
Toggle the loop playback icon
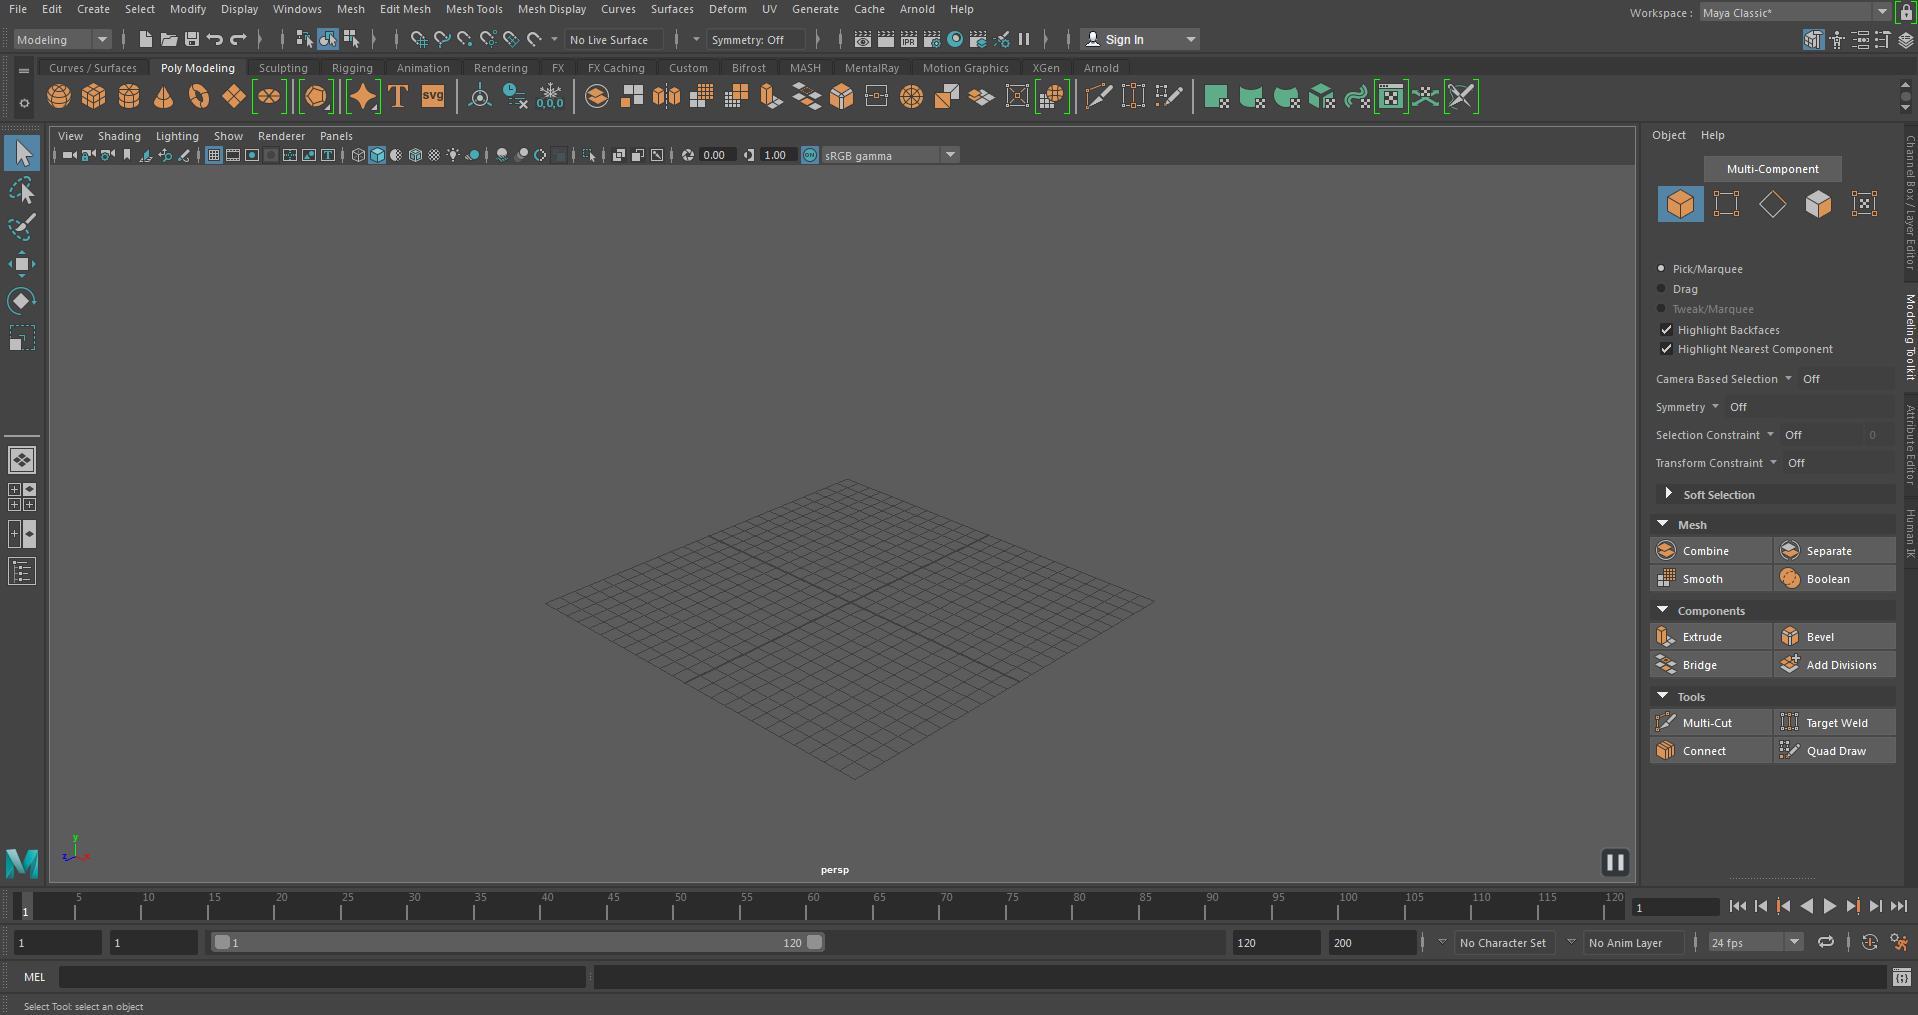[1826, 942]
